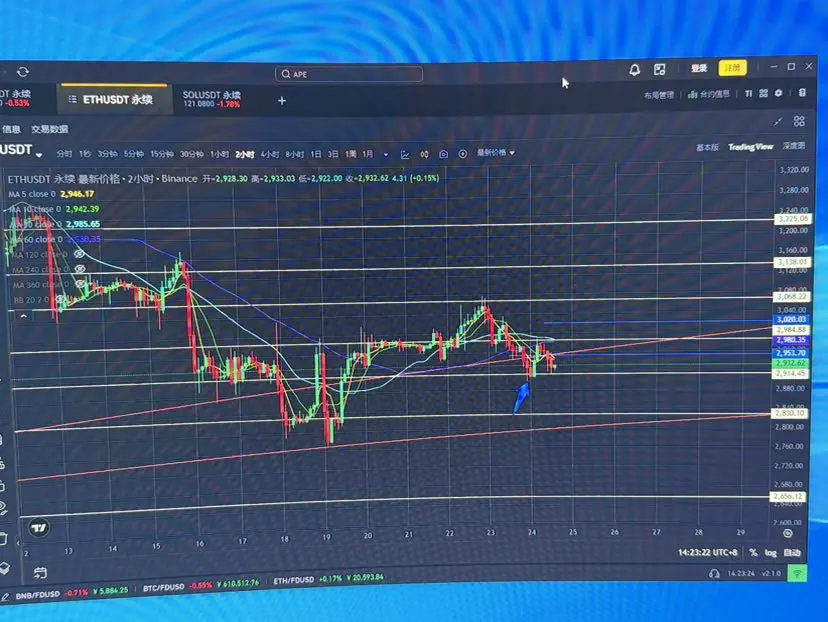Click the MA 10 close indicator legend
Viewport: 828px width, 622px height.
[54, 209]
